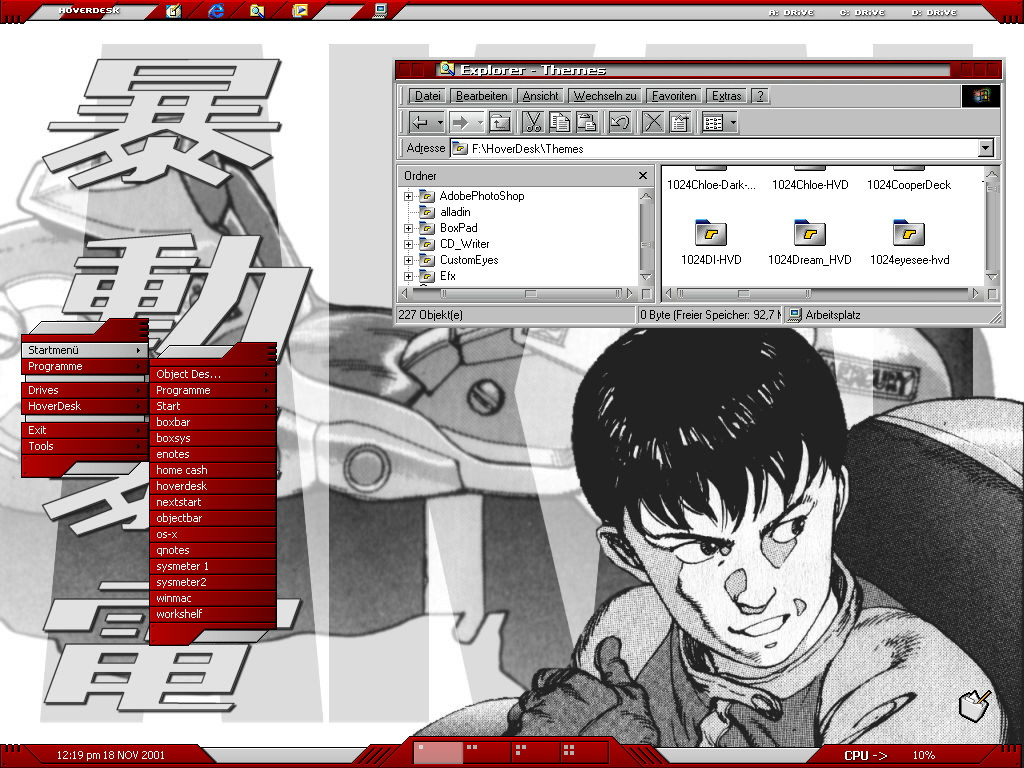Open the Extras menu
The height and width of the screenshot is (768, 1024).
(x=726, y=96)
